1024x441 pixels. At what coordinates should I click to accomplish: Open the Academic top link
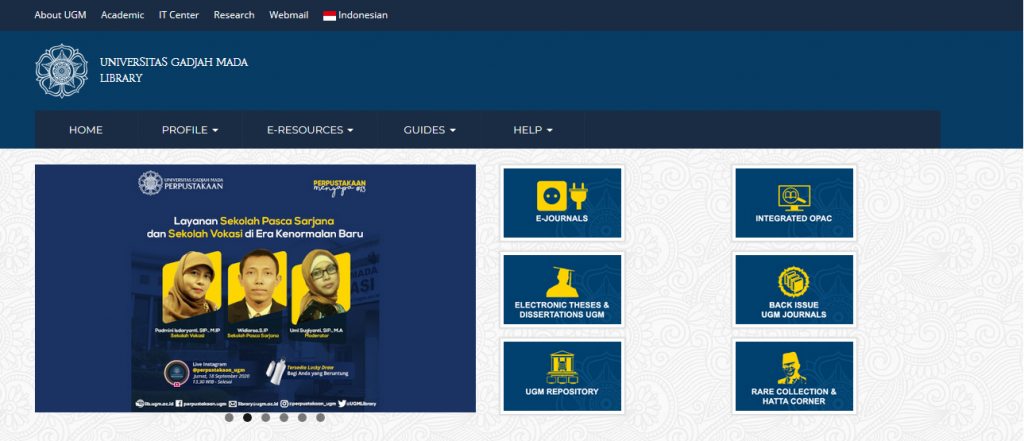click(x=122, y=15)
